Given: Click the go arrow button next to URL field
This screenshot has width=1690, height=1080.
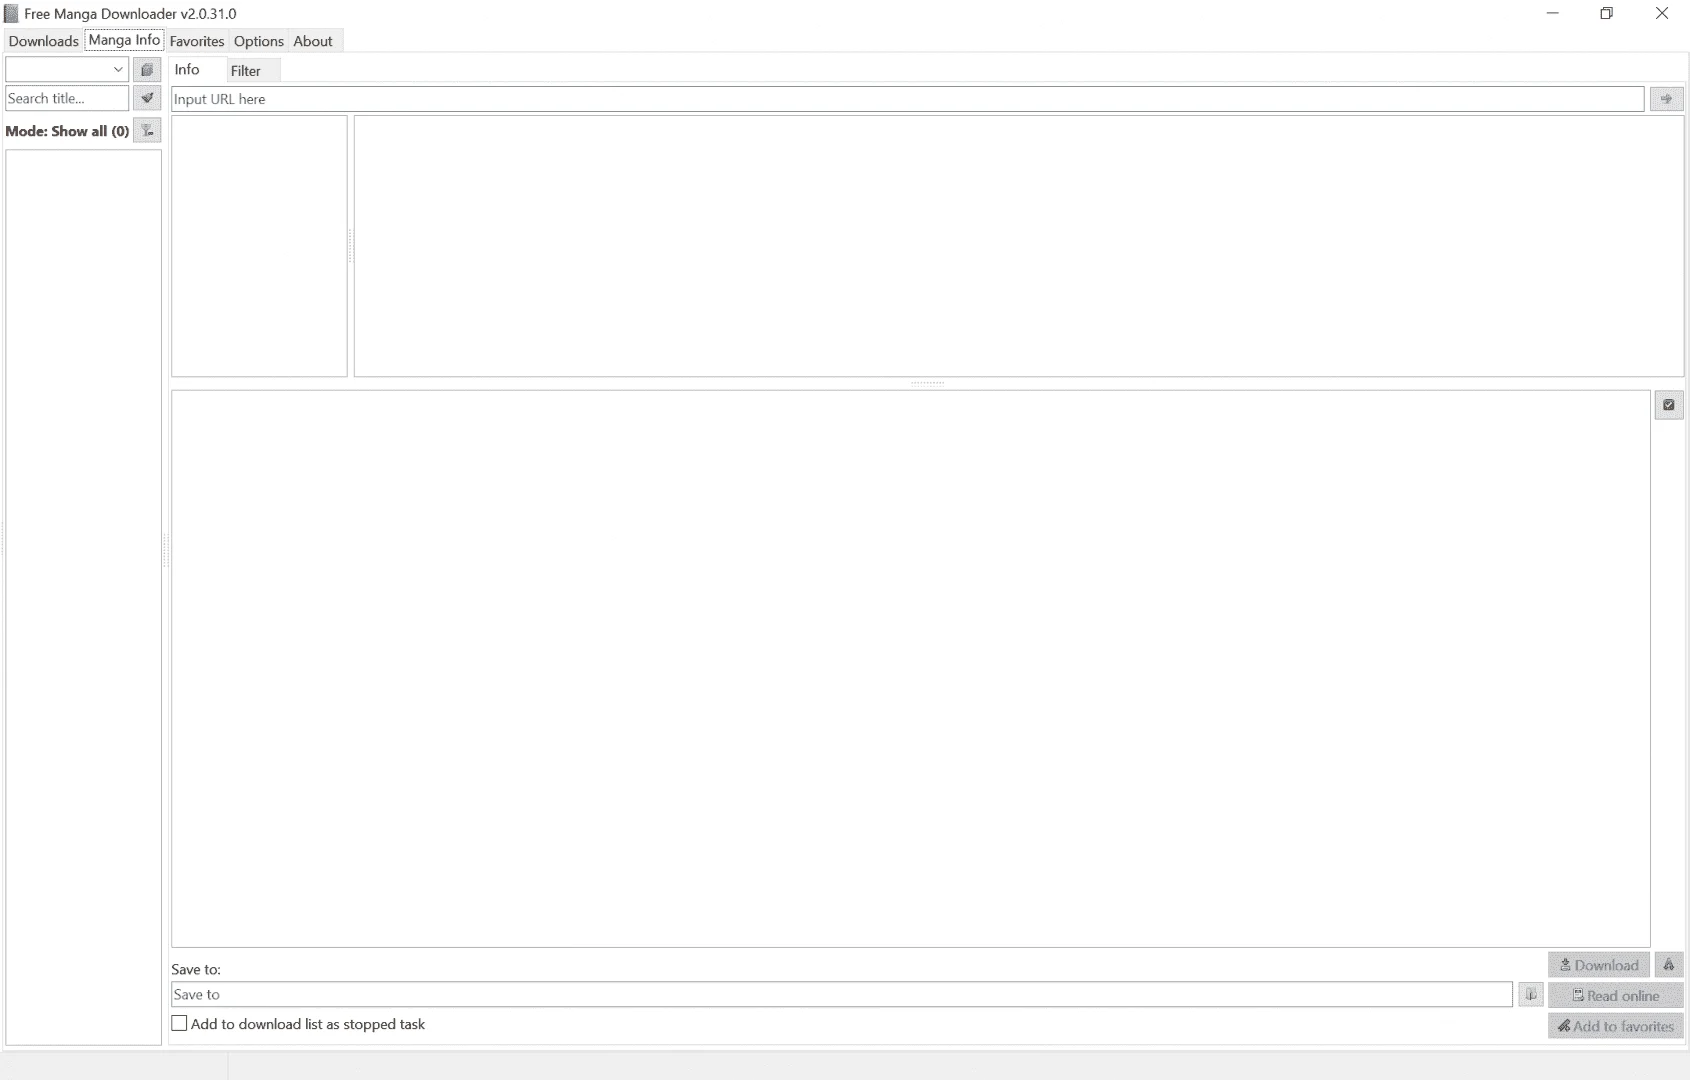Looking at the screenshot, I should pos(1666,99).
